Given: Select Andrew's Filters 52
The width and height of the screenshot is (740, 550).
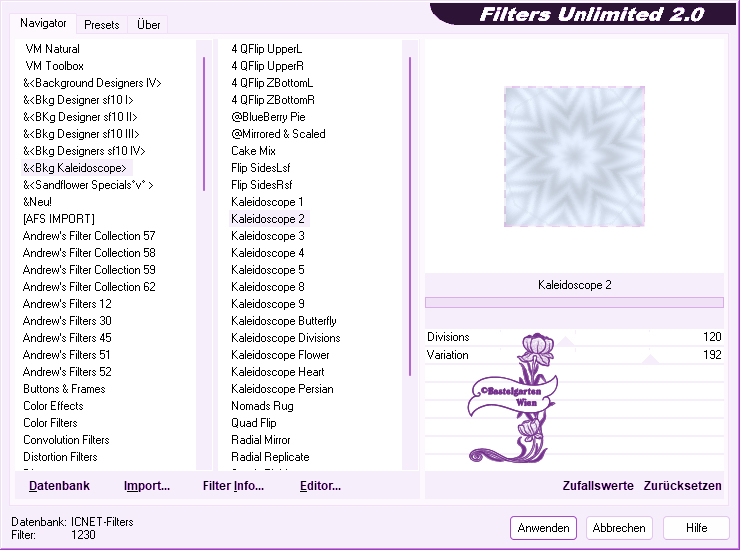Looking at the screenshot, I should (67, 372).
